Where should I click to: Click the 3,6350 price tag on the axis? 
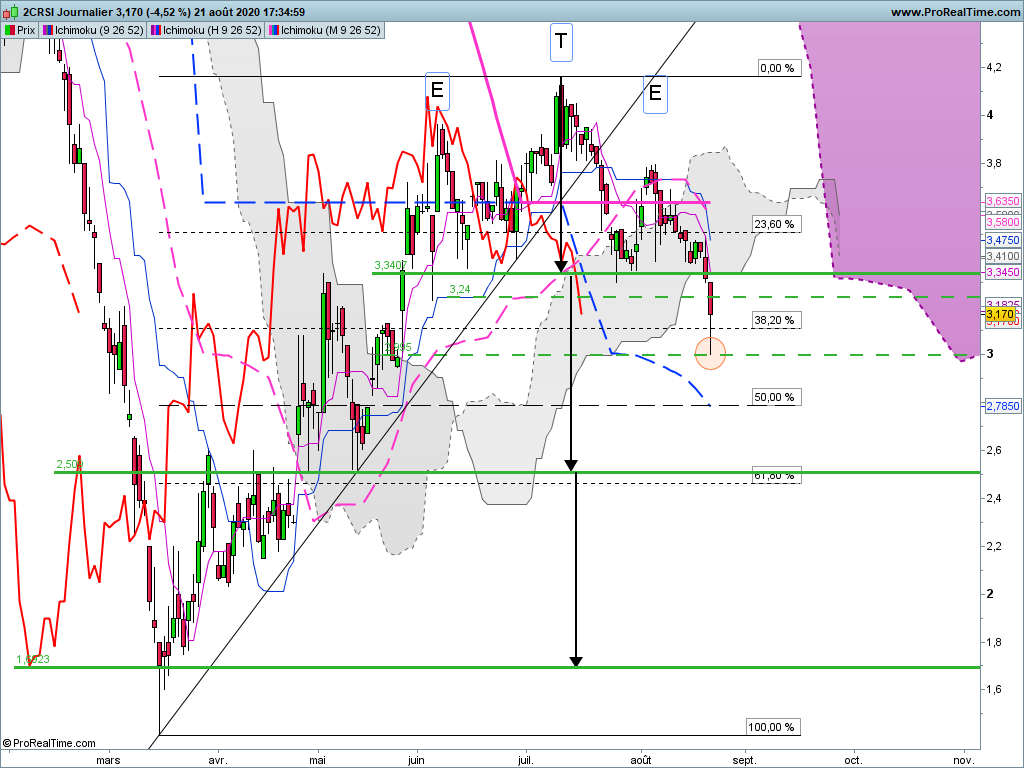[1002, 201]
